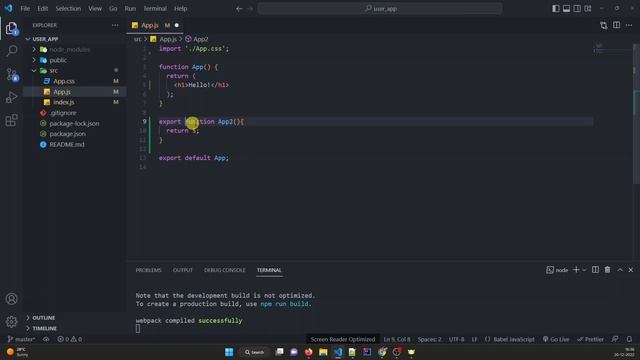Toggle the secondary side bar layout icon

click(x=577, y=9)
